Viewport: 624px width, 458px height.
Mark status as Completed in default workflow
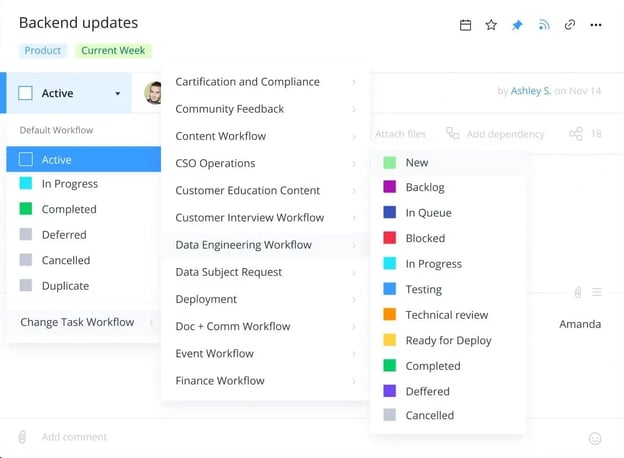click(x=69, y=209)
